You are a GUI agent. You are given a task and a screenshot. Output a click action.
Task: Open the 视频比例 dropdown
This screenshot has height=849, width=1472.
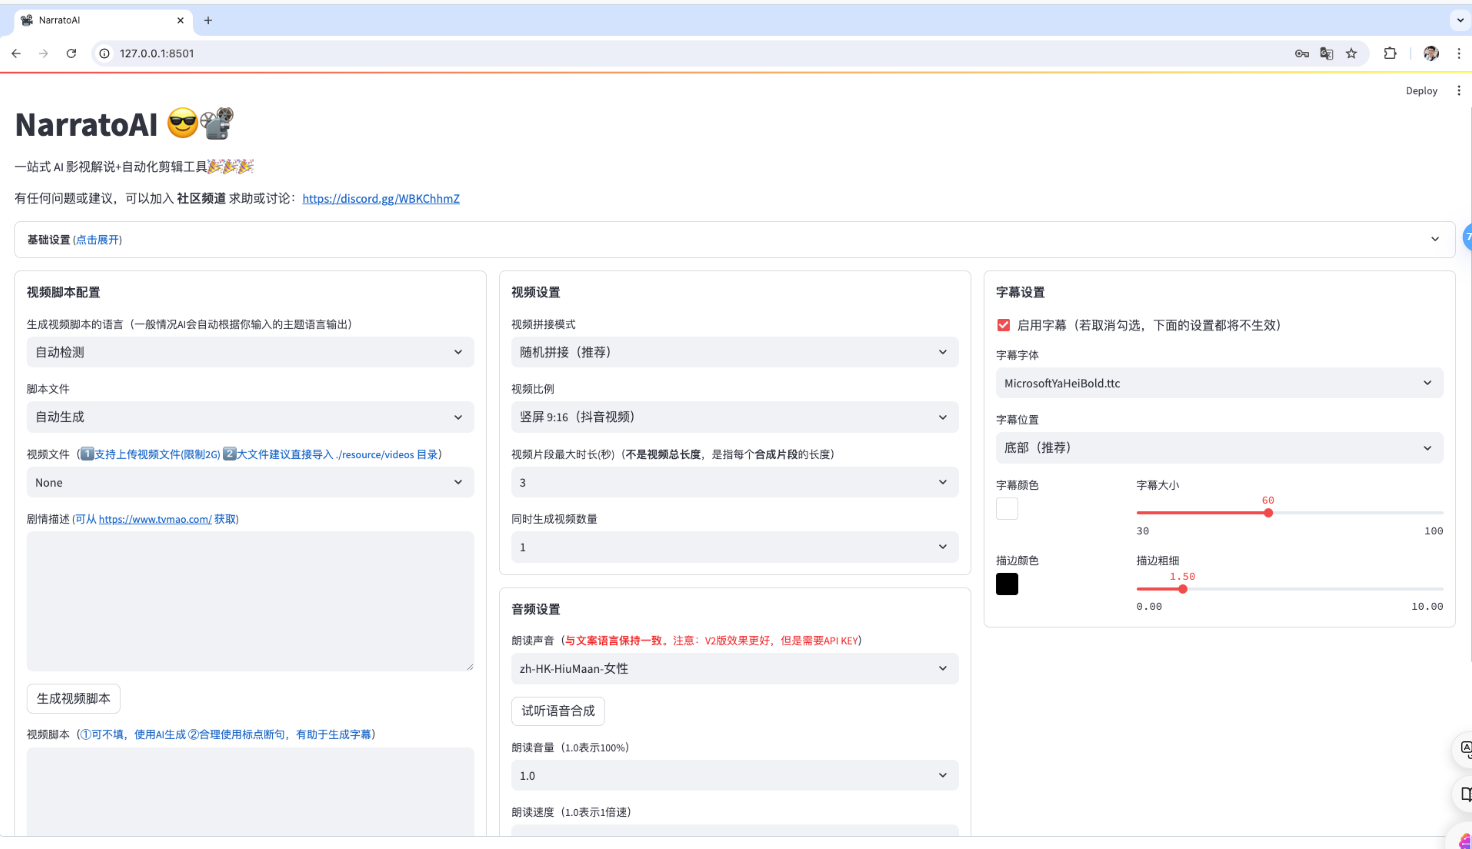tap(735, 417)
